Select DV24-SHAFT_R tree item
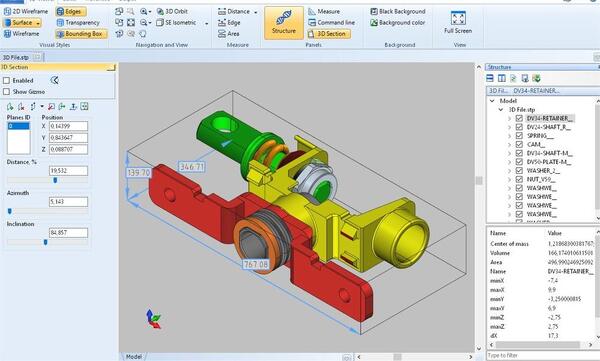Image resolution: width=600 pixels, height=361 pixels. [548, 127]
